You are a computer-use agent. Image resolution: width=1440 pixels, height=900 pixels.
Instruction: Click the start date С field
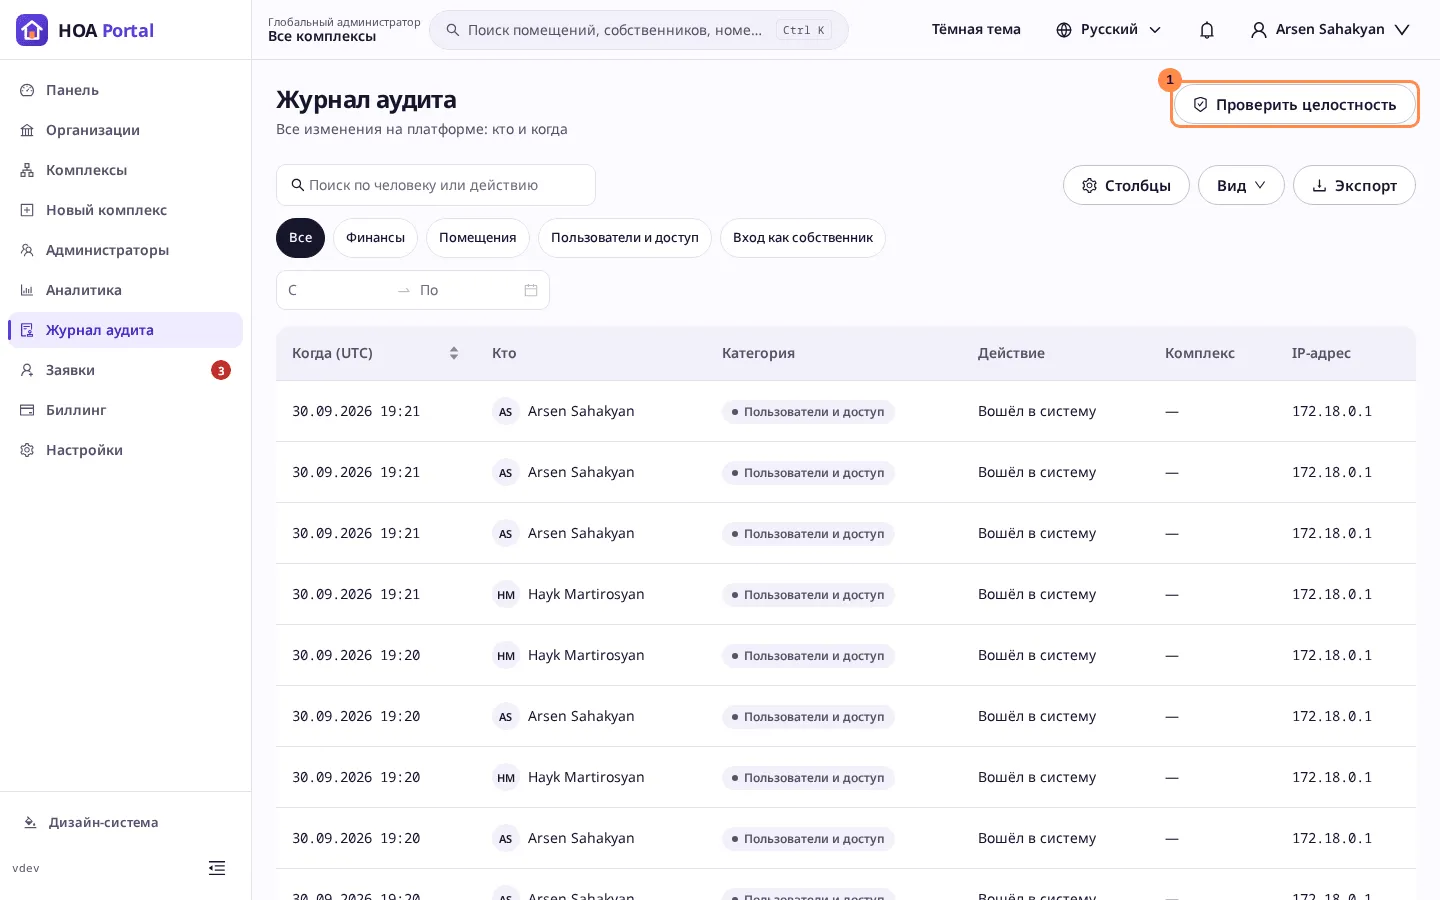coord(338,290)
